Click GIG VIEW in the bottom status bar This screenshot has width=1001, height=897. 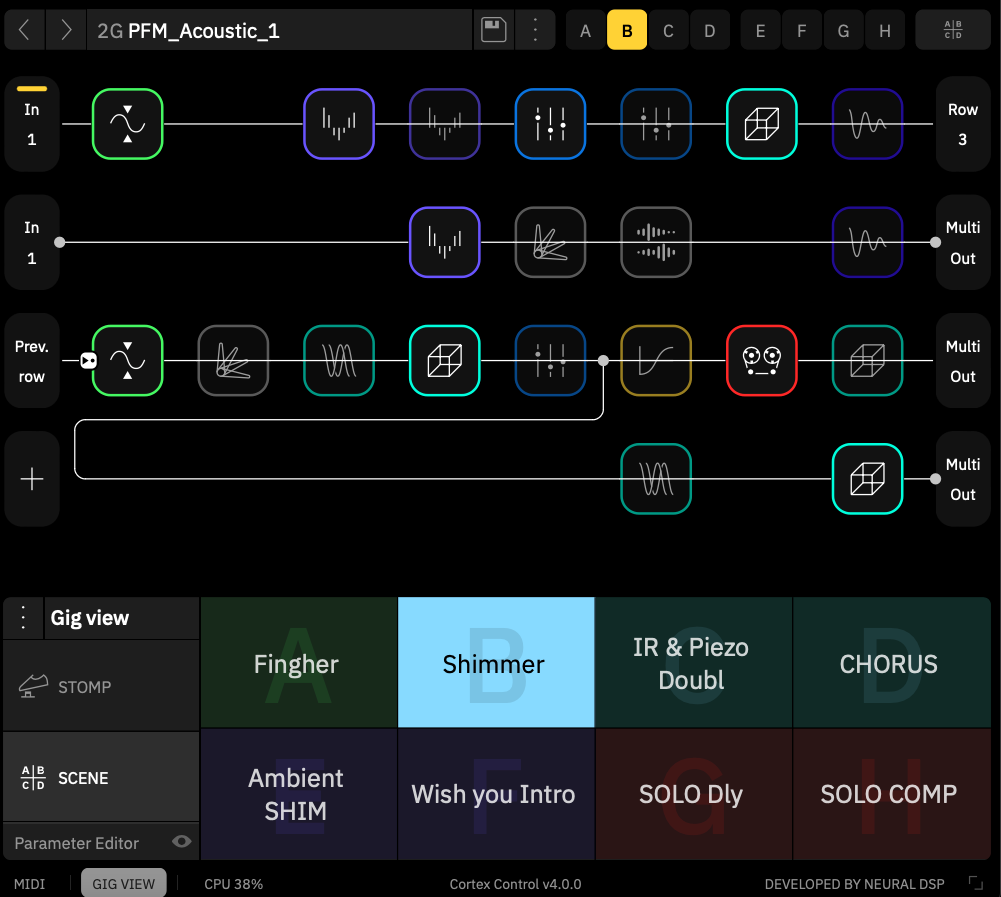click(123, 883)
